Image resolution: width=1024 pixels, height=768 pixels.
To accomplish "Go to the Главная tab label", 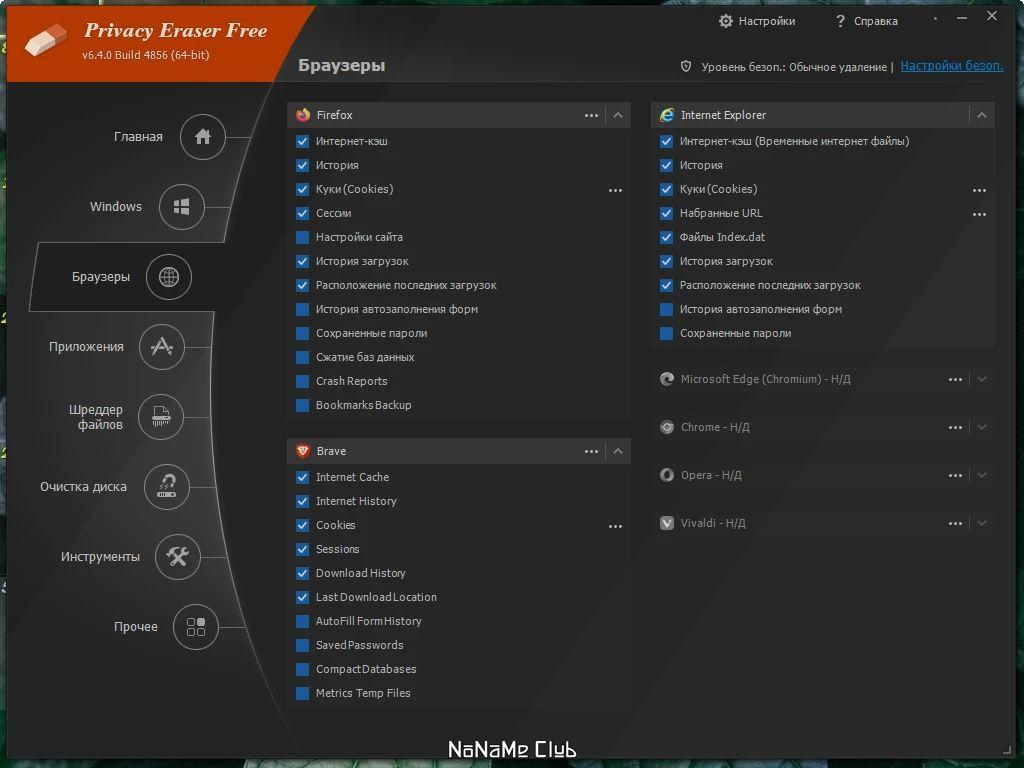I will point(138,136).
